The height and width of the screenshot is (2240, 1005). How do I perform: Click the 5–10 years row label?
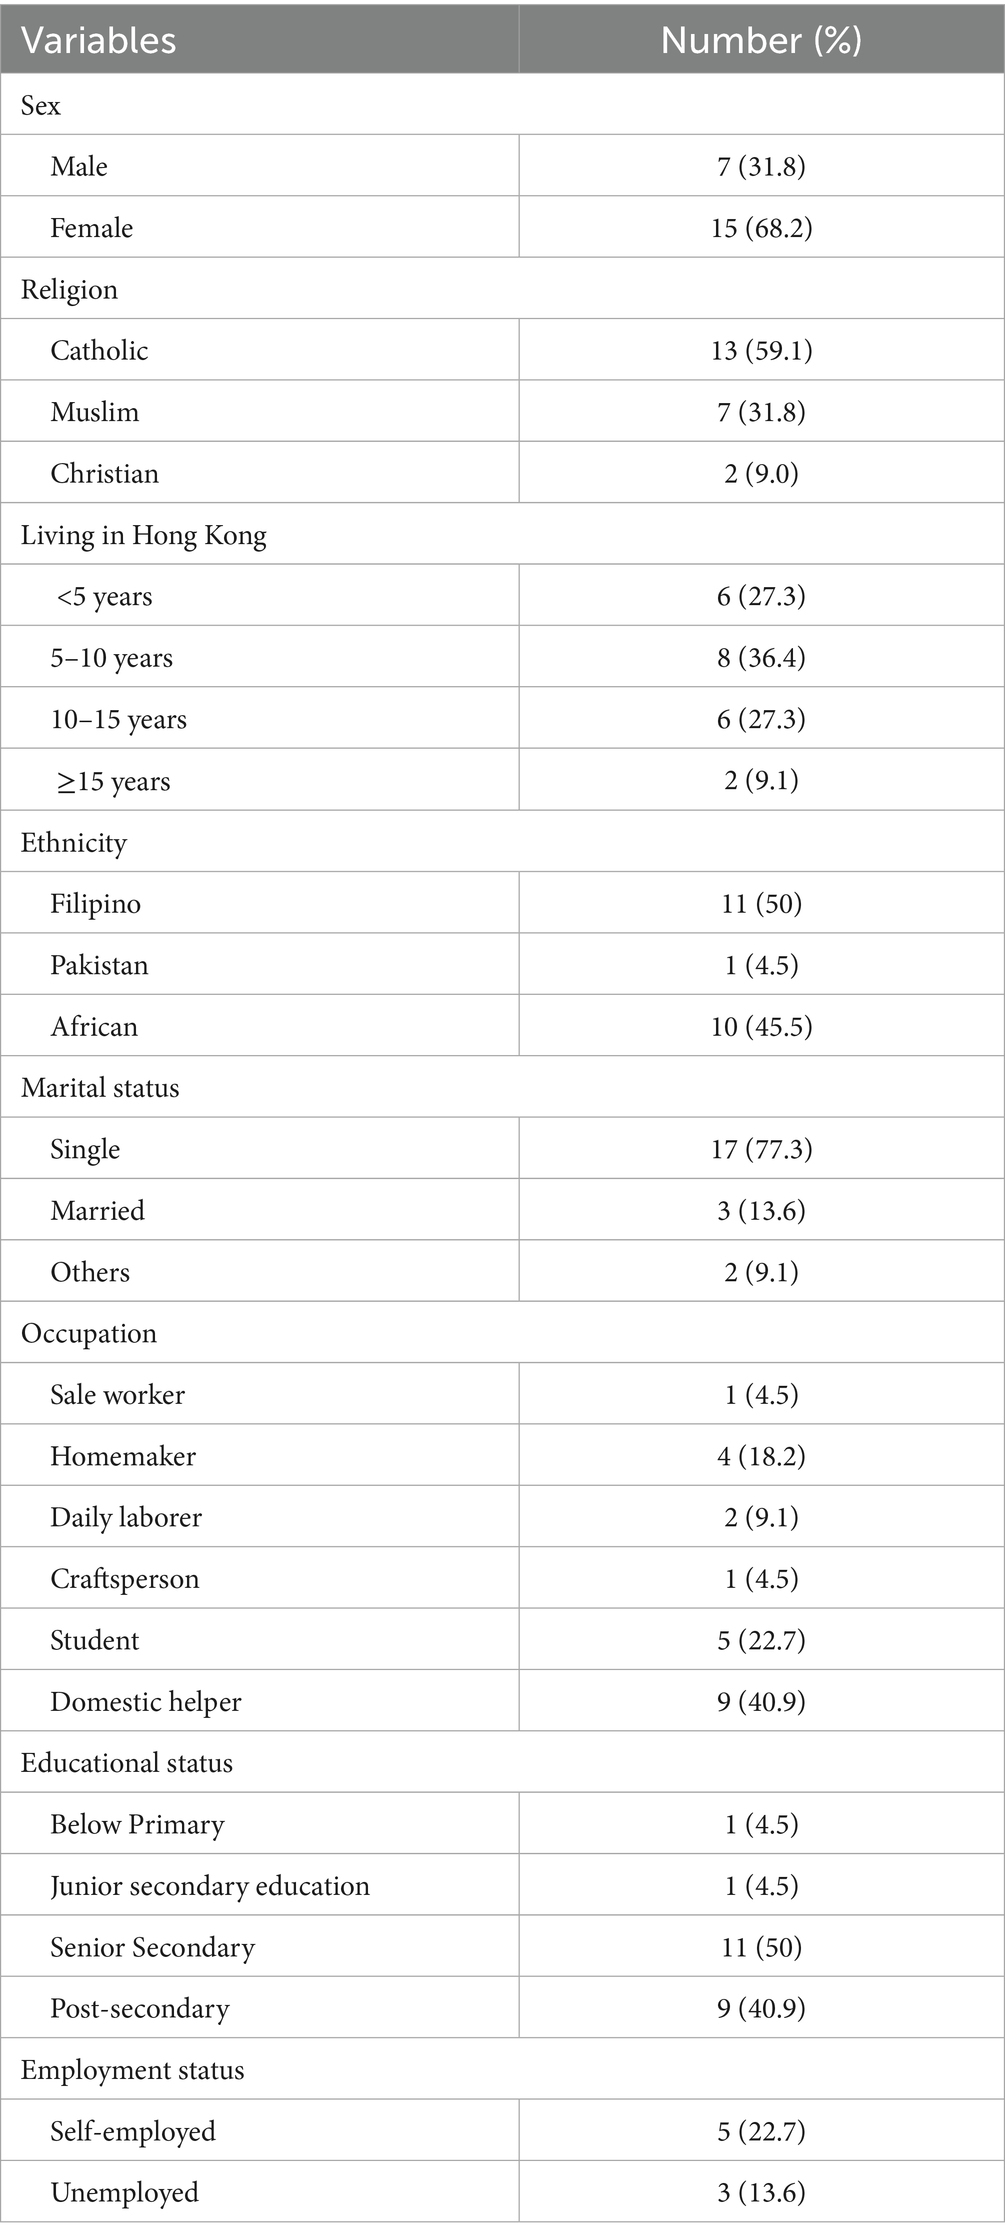click(x=111, y=658)
